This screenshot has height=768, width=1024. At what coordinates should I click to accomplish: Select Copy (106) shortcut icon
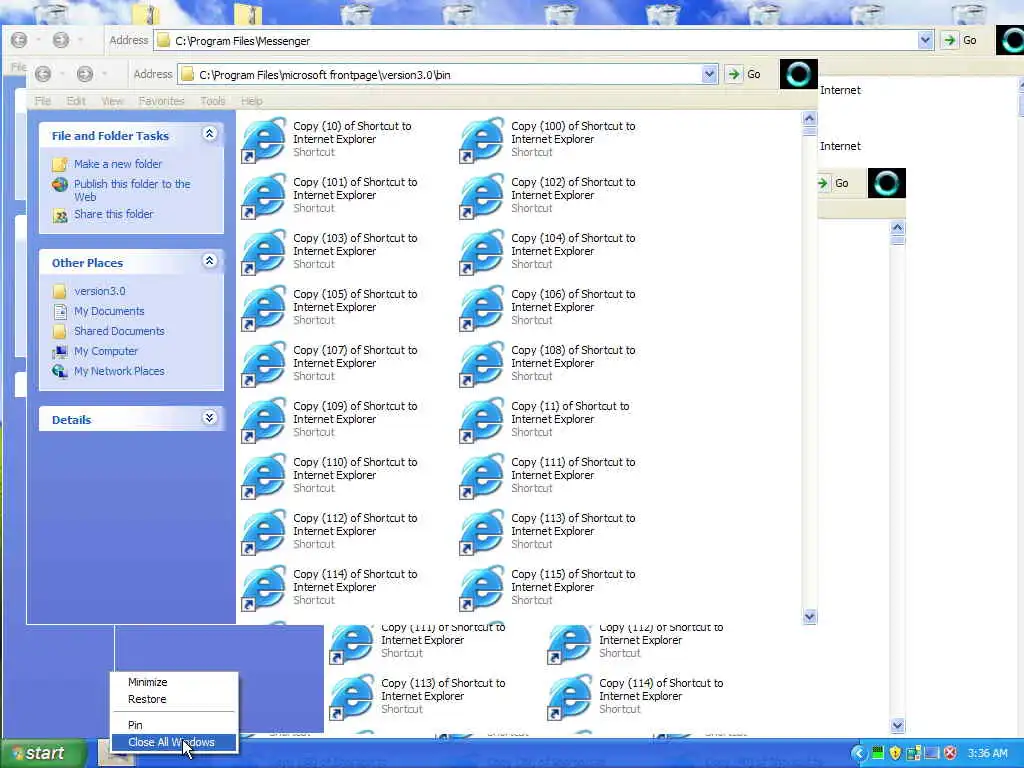(482, 308)
